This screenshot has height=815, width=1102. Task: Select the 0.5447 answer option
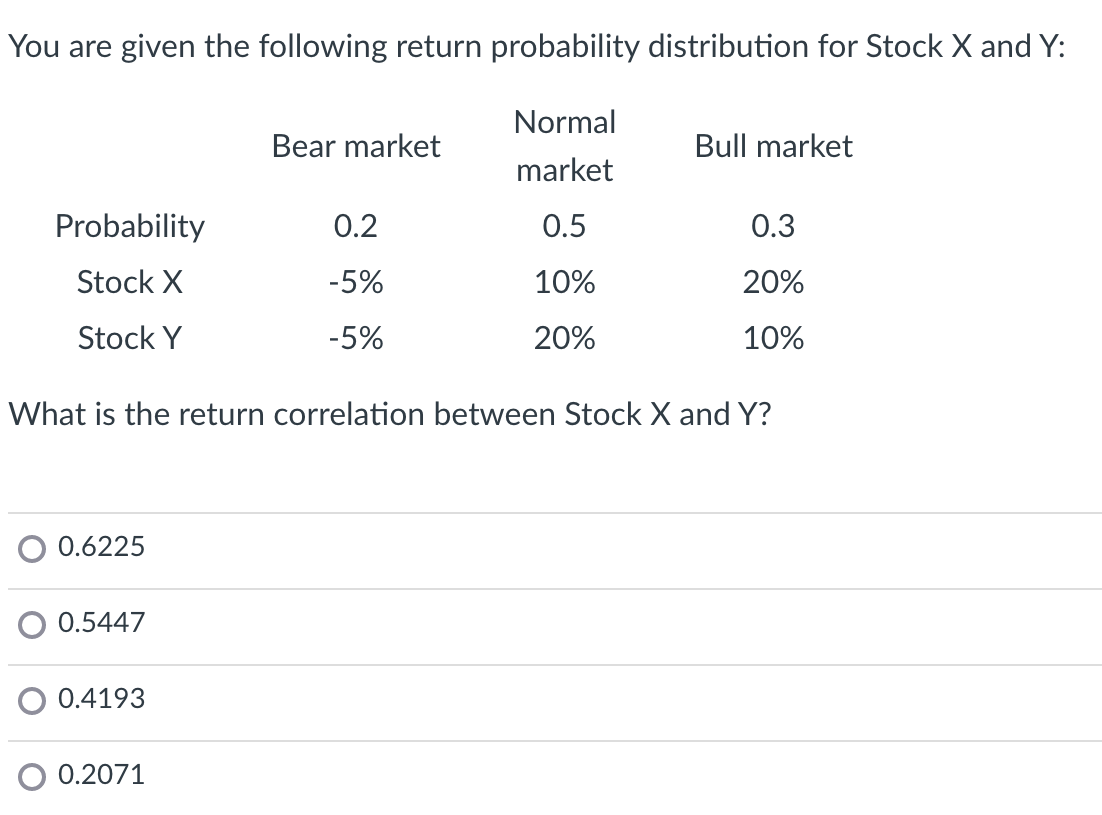pyautogui.click(x=101, y=623)
